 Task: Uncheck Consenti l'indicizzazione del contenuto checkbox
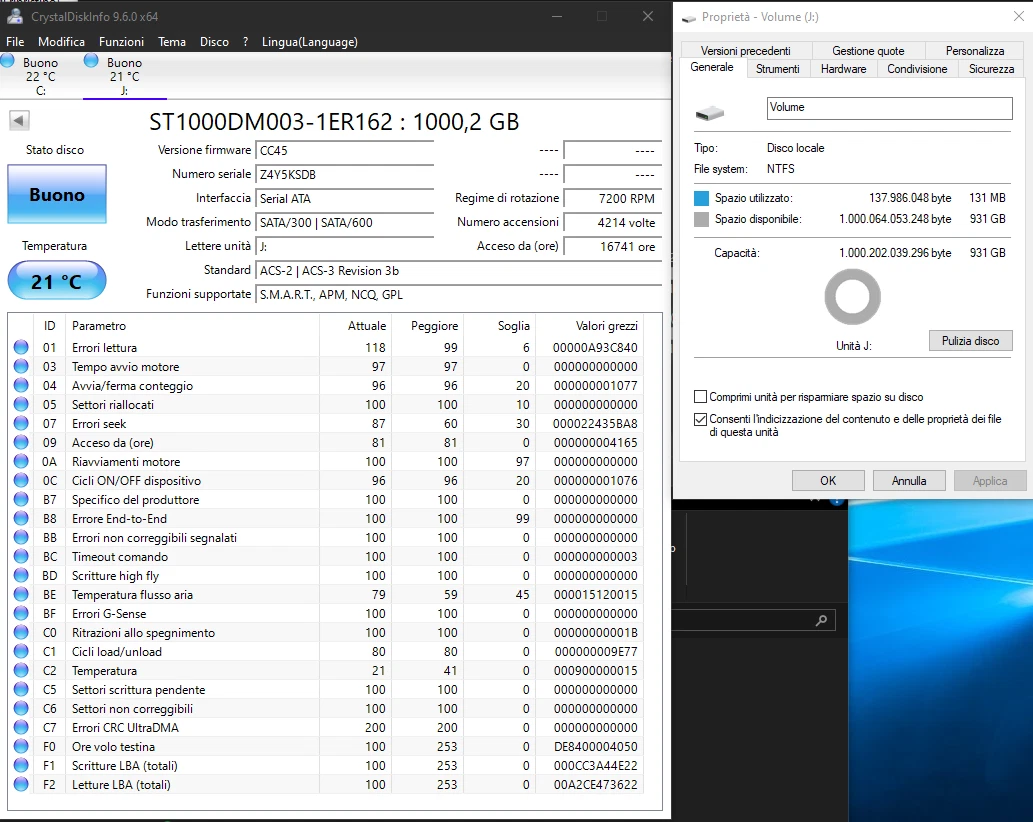(700, 419)
